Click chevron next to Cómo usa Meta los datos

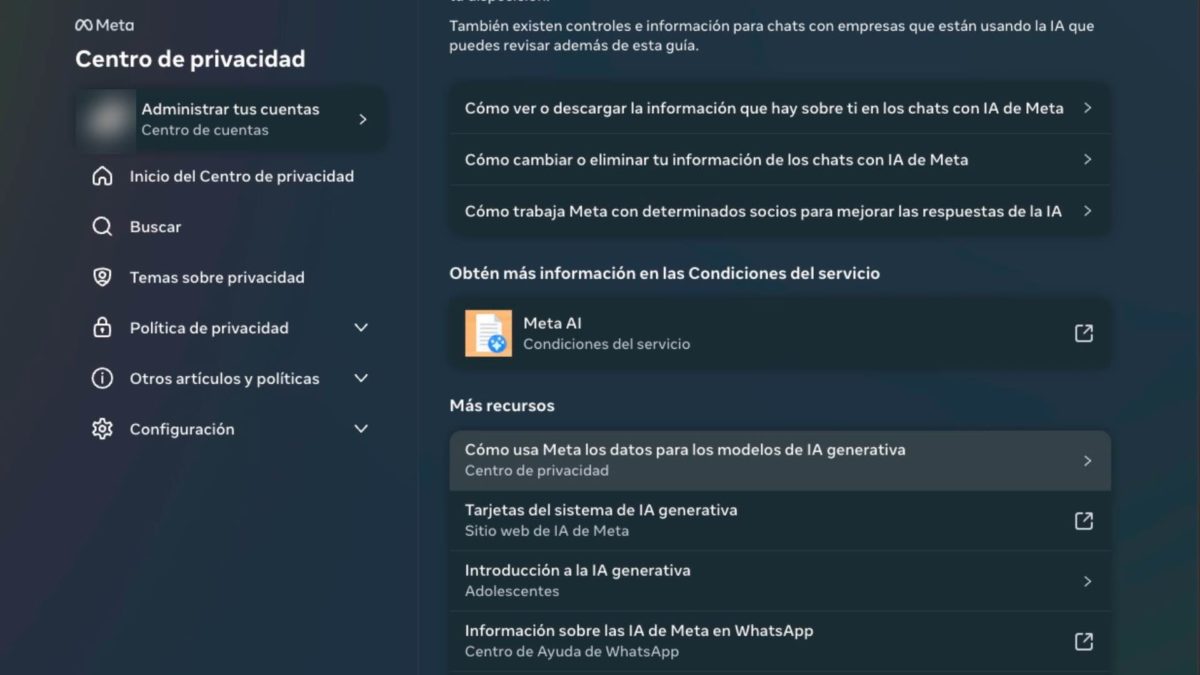[x=1087, y=461]
